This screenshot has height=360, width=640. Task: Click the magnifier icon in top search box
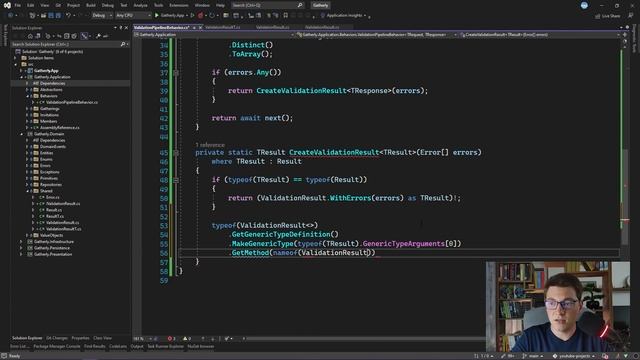click(300, 5)
